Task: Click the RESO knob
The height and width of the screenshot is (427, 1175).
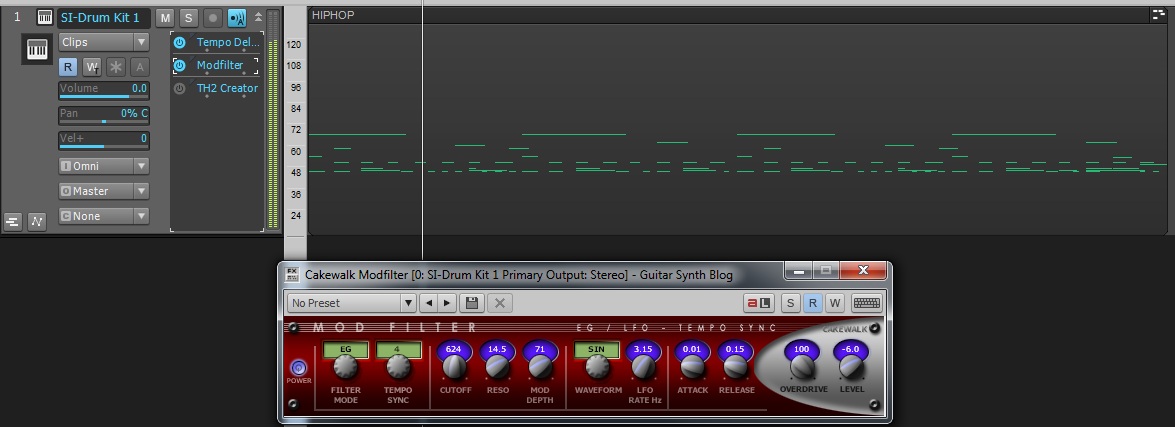Action: [x=497, y=367]
